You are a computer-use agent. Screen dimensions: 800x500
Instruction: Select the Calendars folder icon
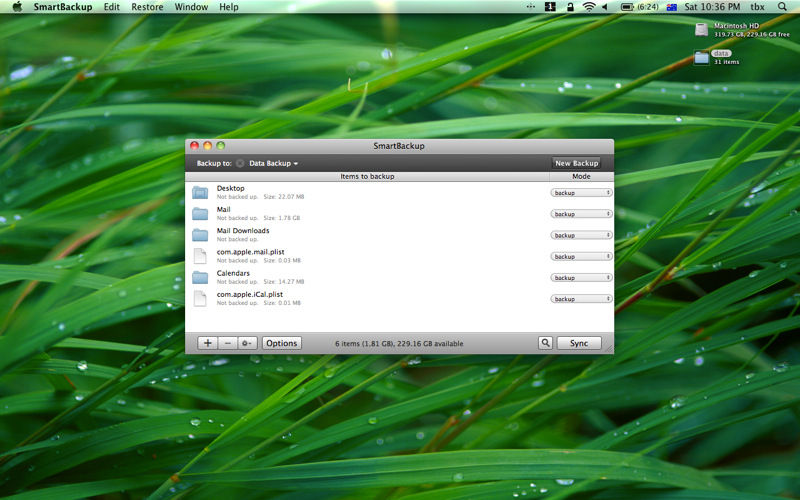(x=200, y=278)
